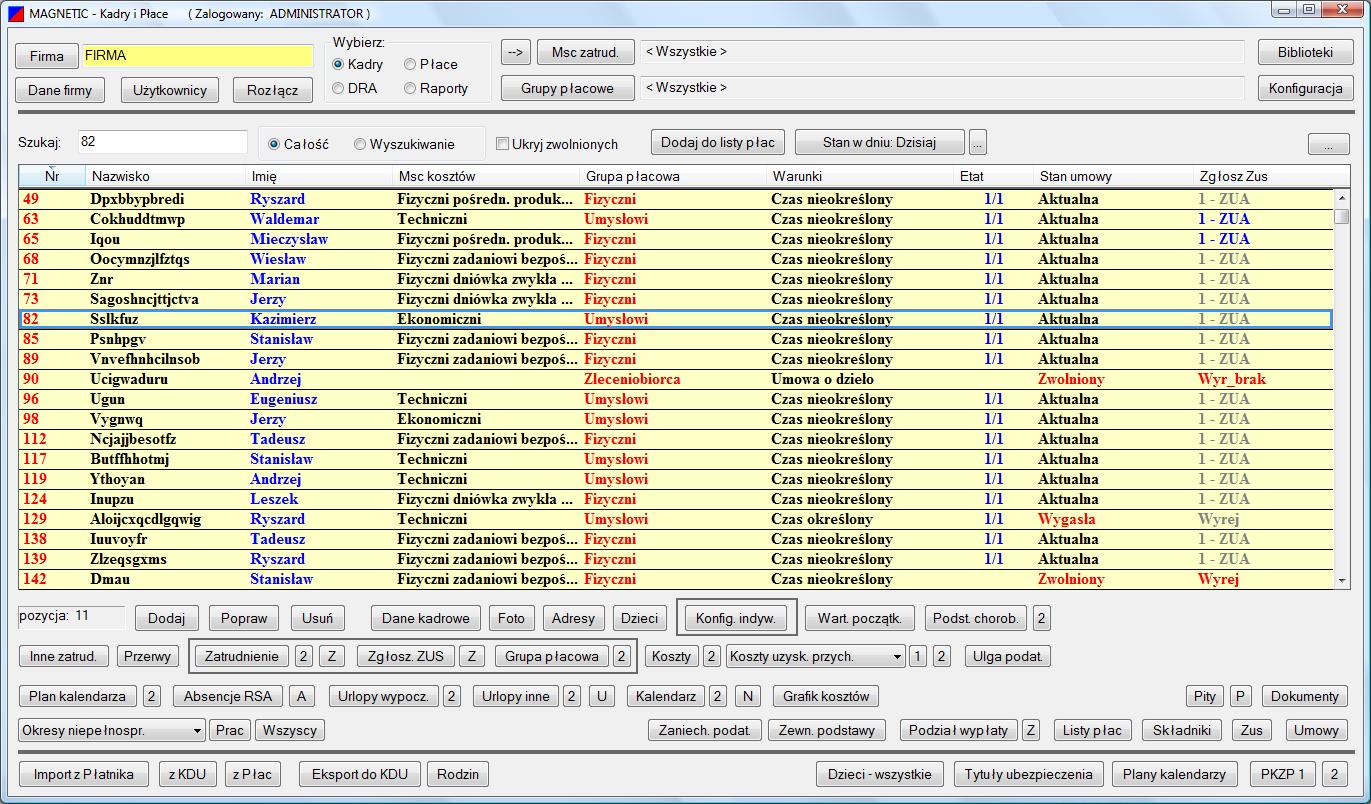Select row 142 Dmau
1371x804 pixels.
point(676,579)
